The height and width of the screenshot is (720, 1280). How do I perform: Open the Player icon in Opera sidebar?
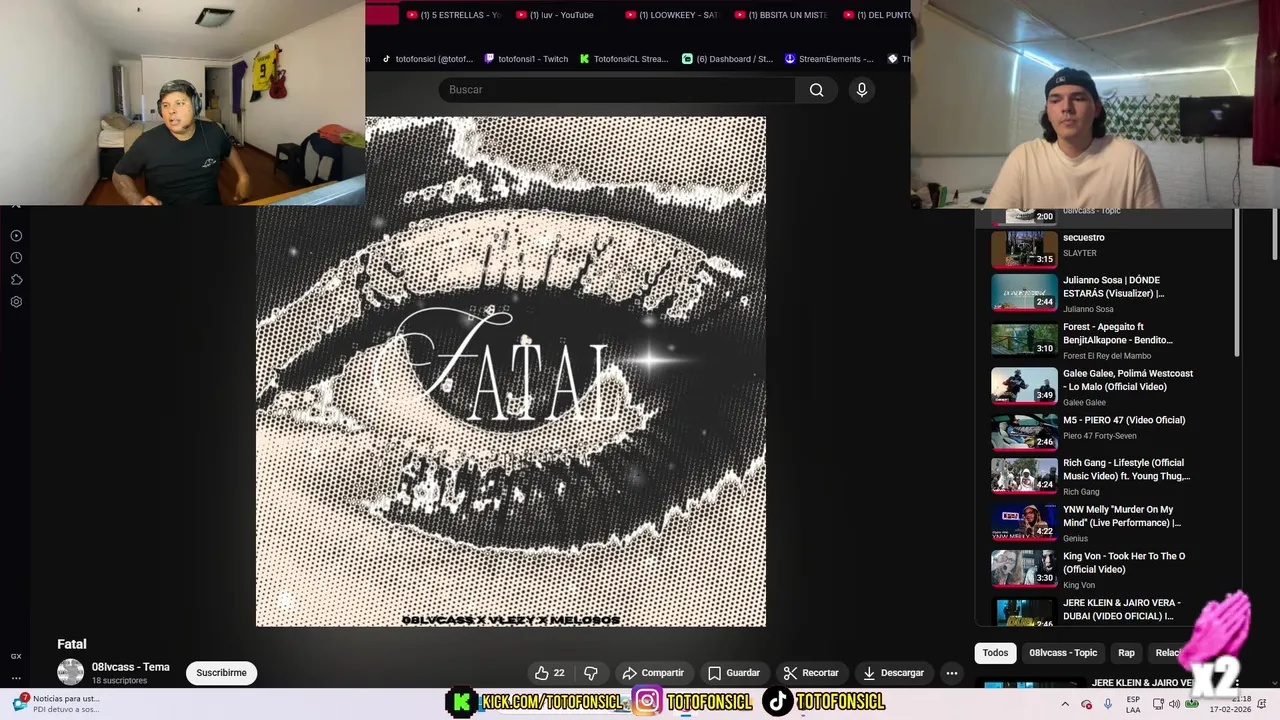pos(16,236)
